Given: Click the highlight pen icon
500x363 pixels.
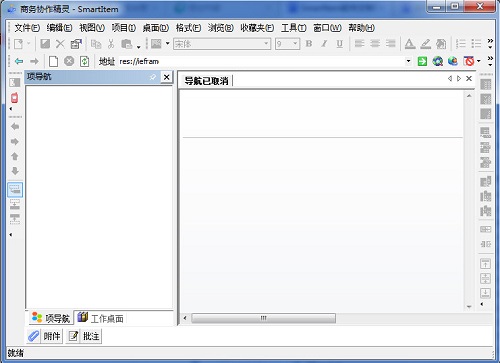Looking at the screenshot, I should (x=425, y=44).
